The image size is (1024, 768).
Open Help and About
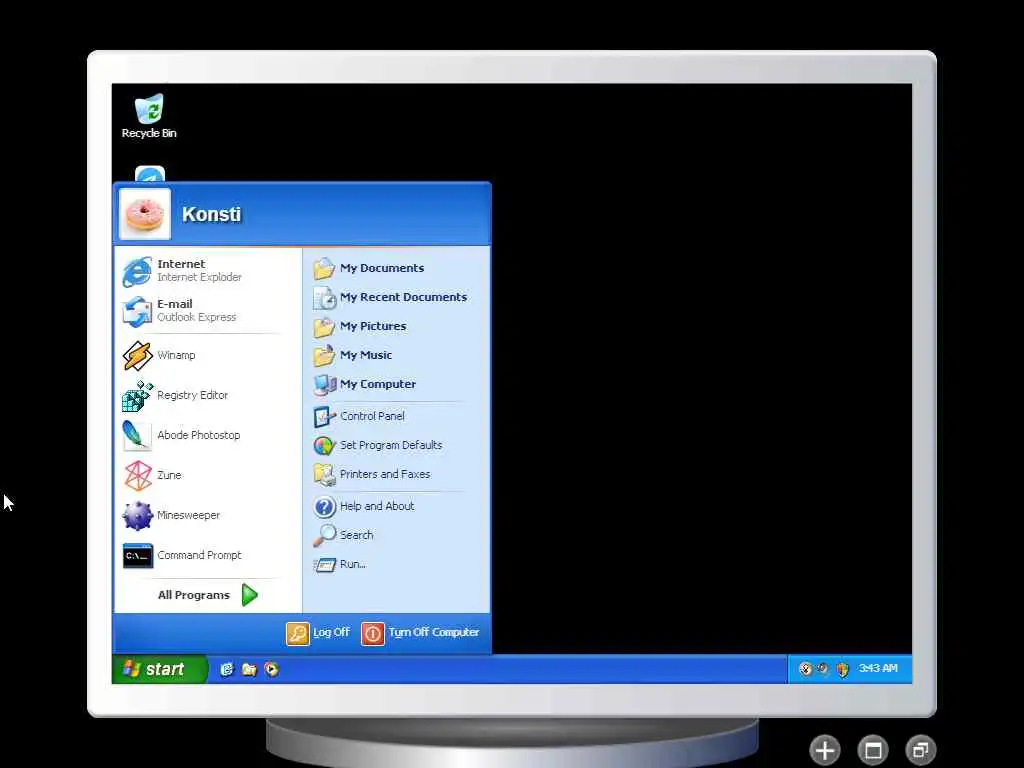click(x=397, y=506)
